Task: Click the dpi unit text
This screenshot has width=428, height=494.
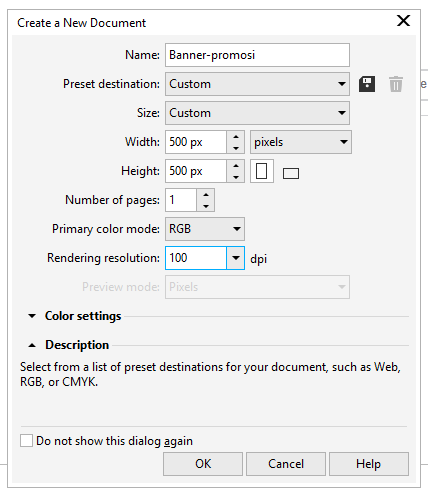Action: pos(259,259)
